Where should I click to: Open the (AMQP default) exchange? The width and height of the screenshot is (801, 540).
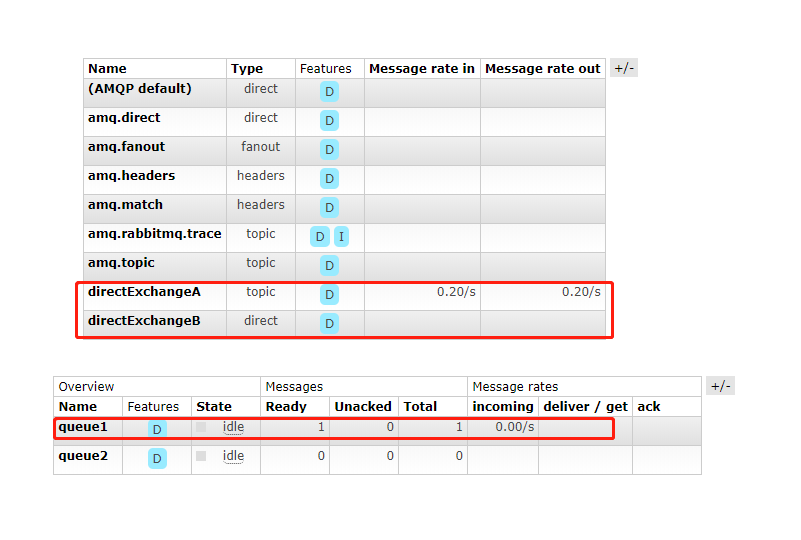click(x=139, y=88)
